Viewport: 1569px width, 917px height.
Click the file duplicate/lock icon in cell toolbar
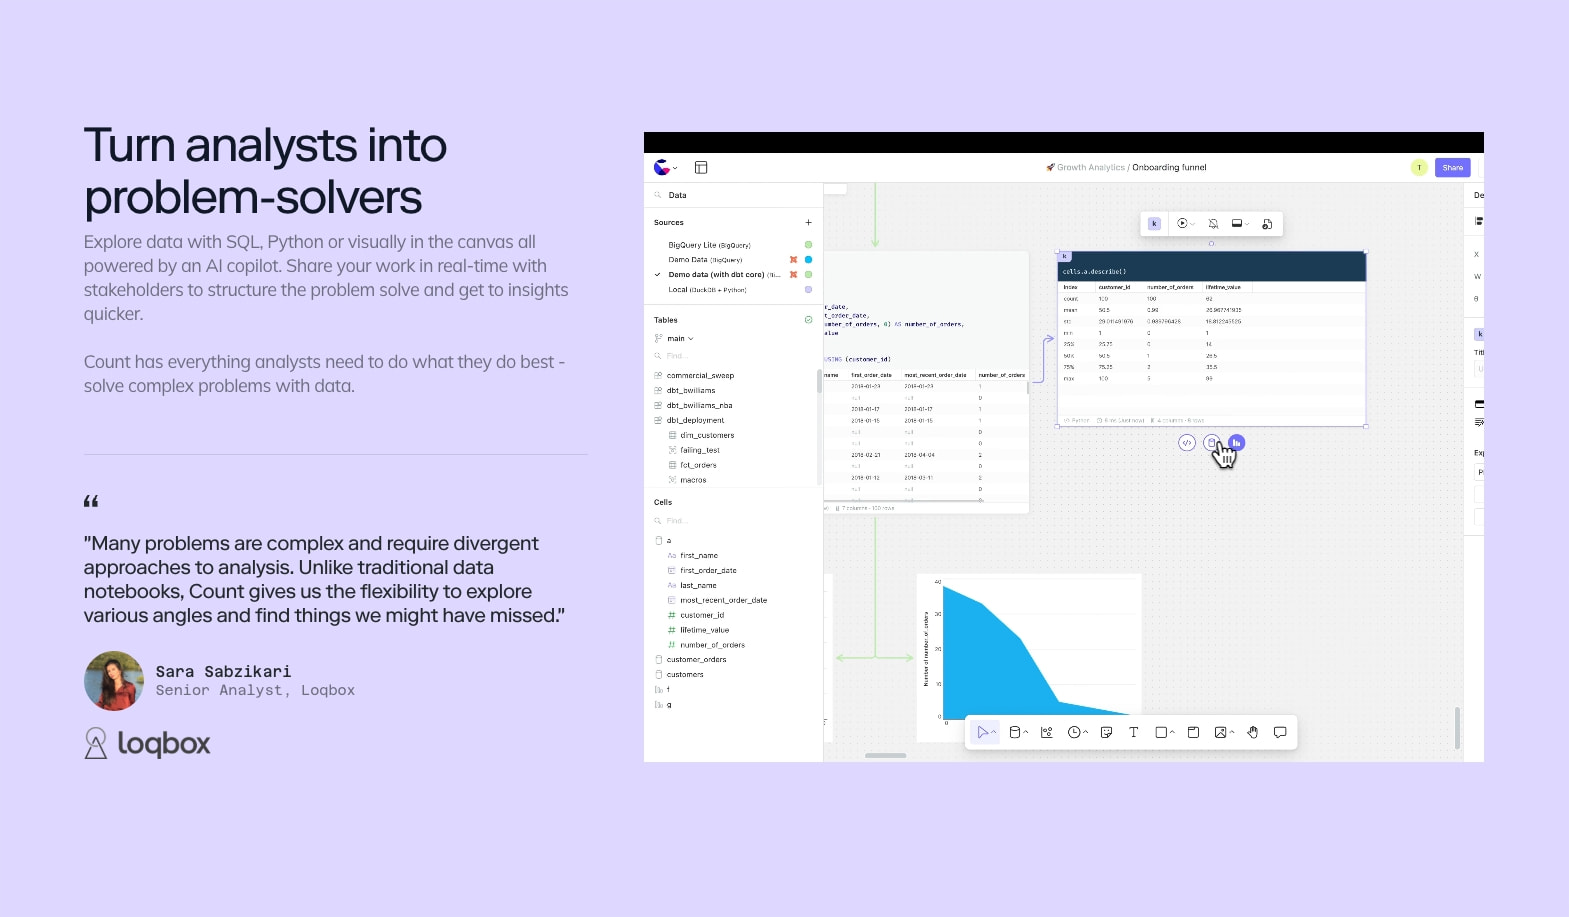1267,224
